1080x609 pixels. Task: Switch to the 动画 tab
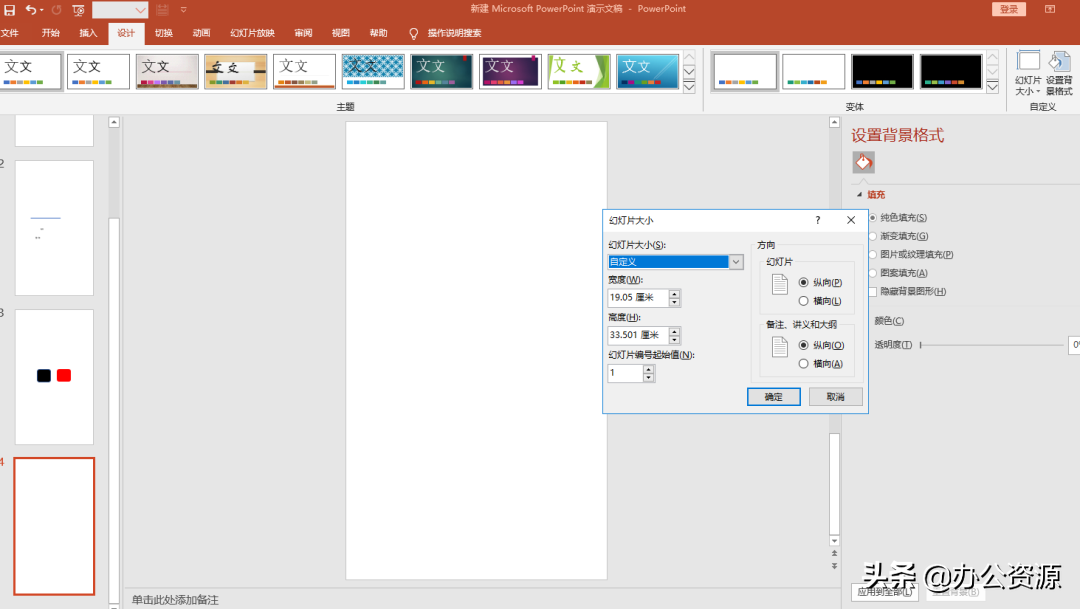point(201,33)
